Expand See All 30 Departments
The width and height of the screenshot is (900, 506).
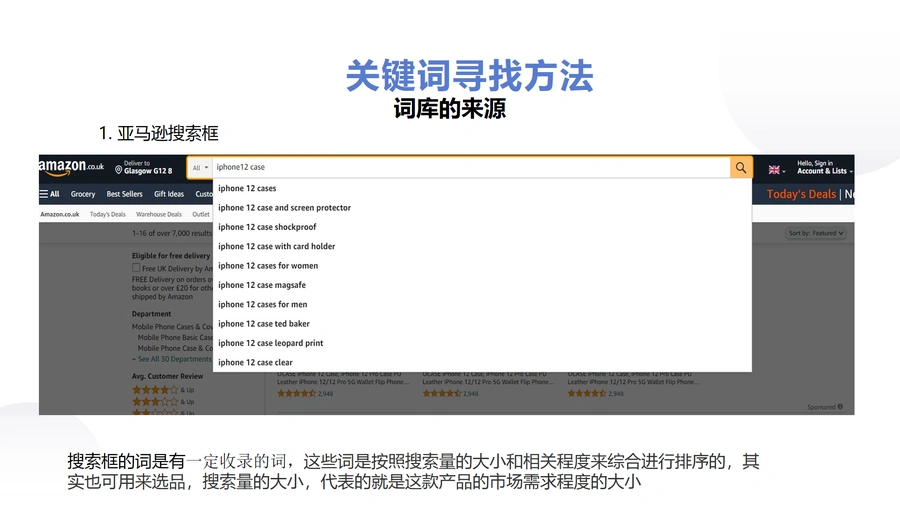click(x=172, y=359)
